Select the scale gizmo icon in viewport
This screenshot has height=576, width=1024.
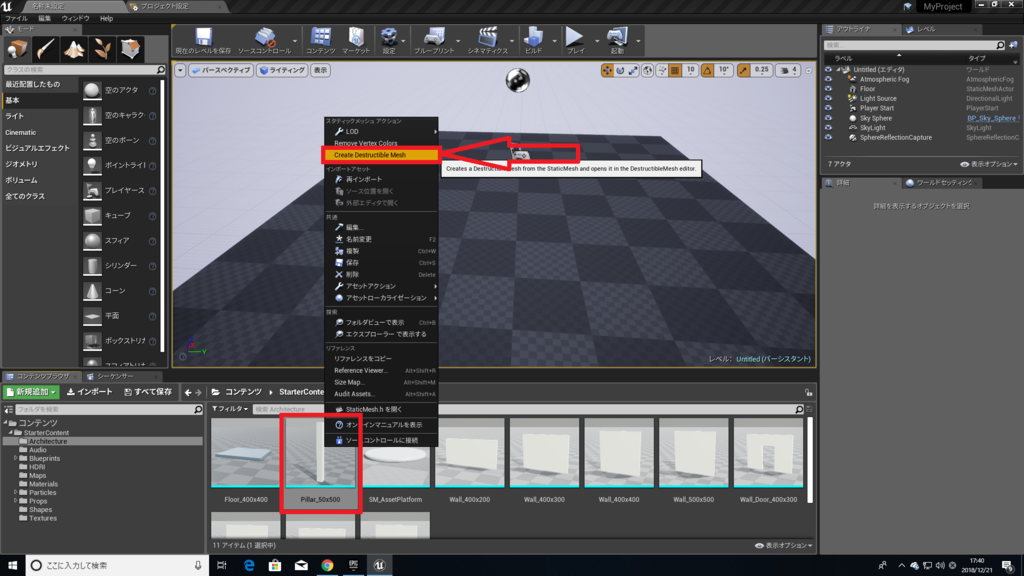point(633,71)
